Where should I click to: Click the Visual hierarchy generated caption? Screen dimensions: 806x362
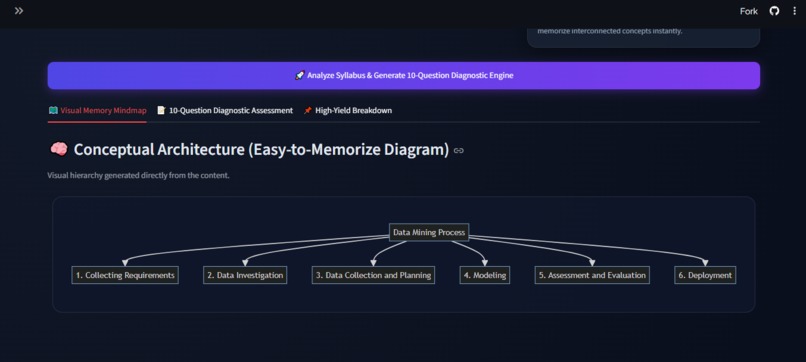coord(138,175)
